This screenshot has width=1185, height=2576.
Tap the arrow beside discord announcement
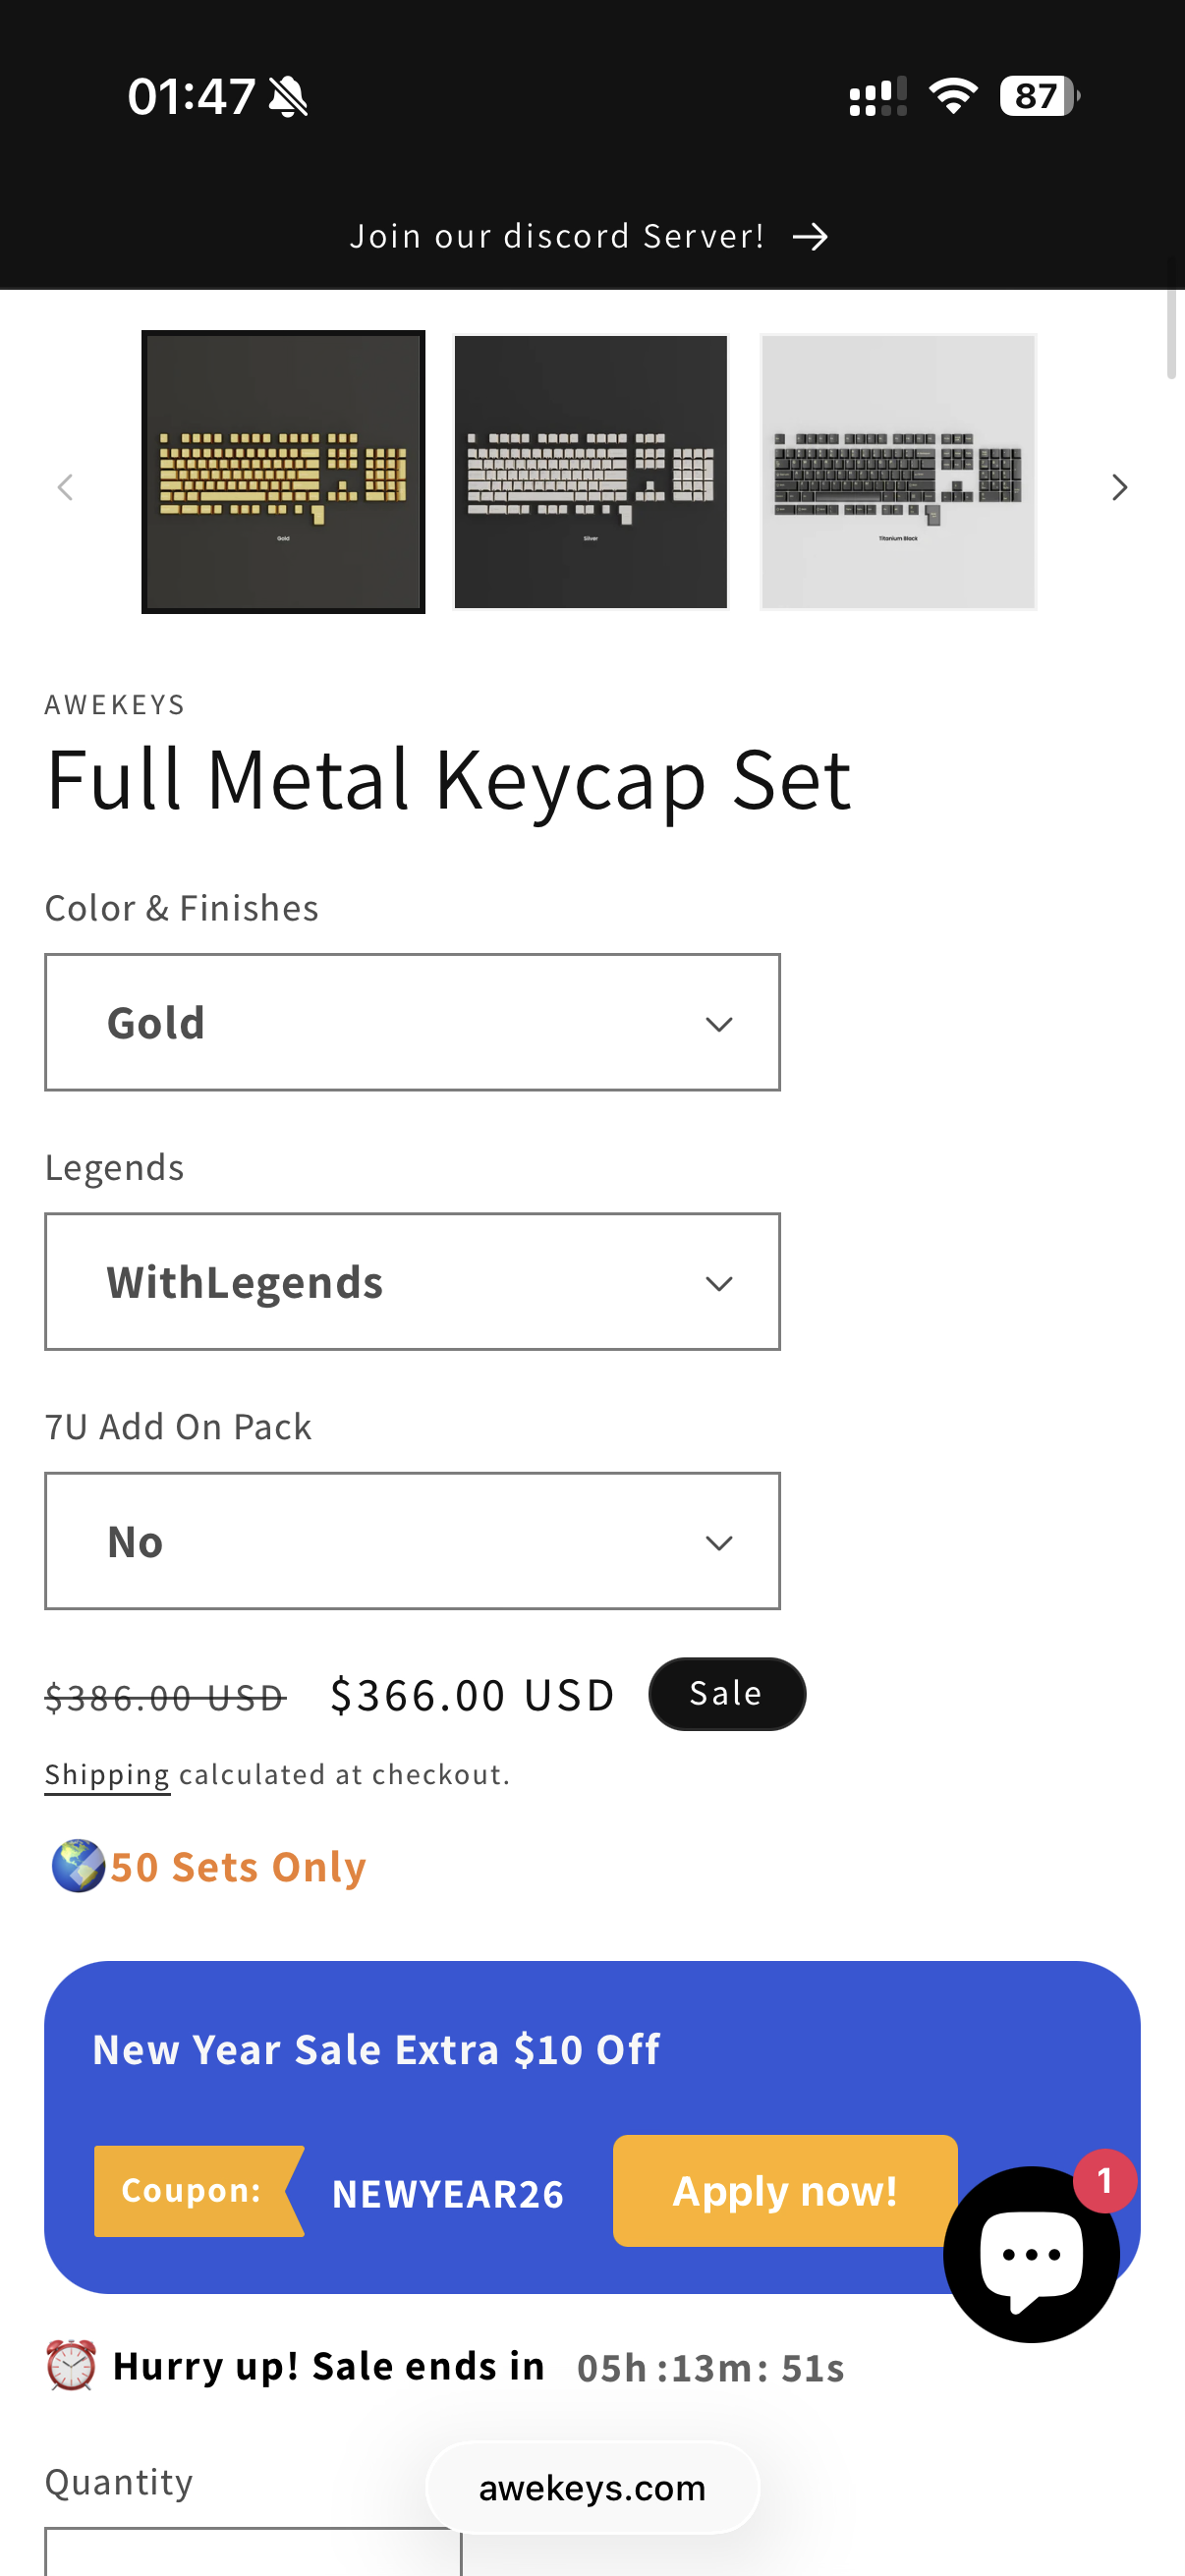point(810,237)
